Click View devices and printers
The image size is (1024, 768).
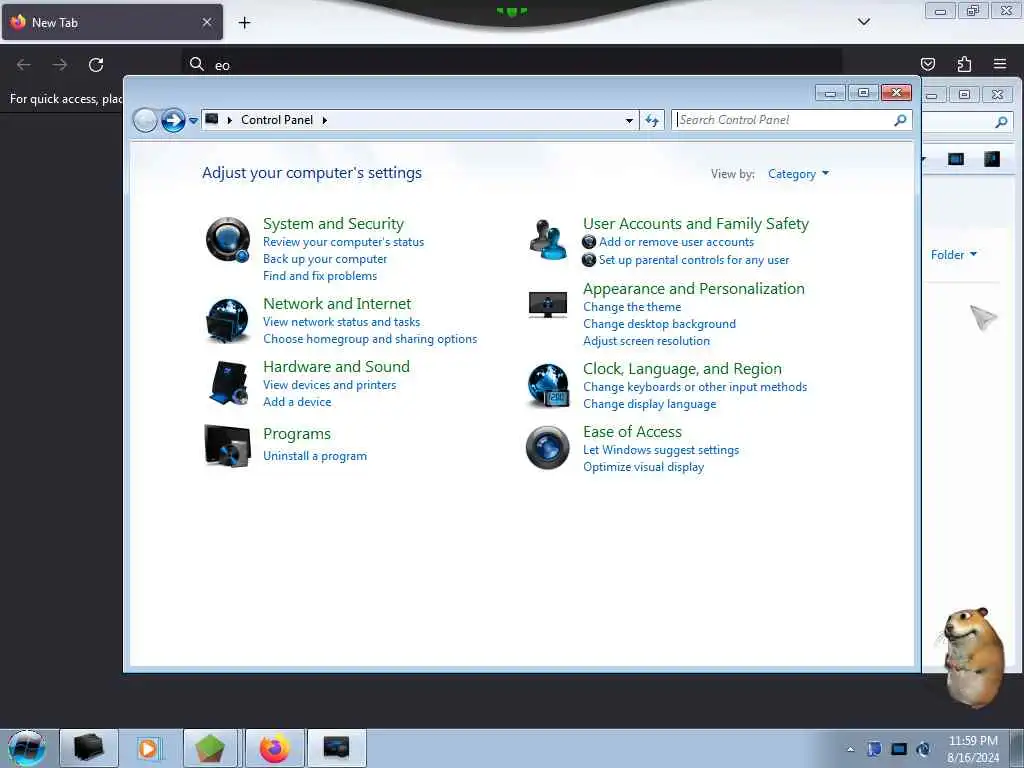[329, 385]
